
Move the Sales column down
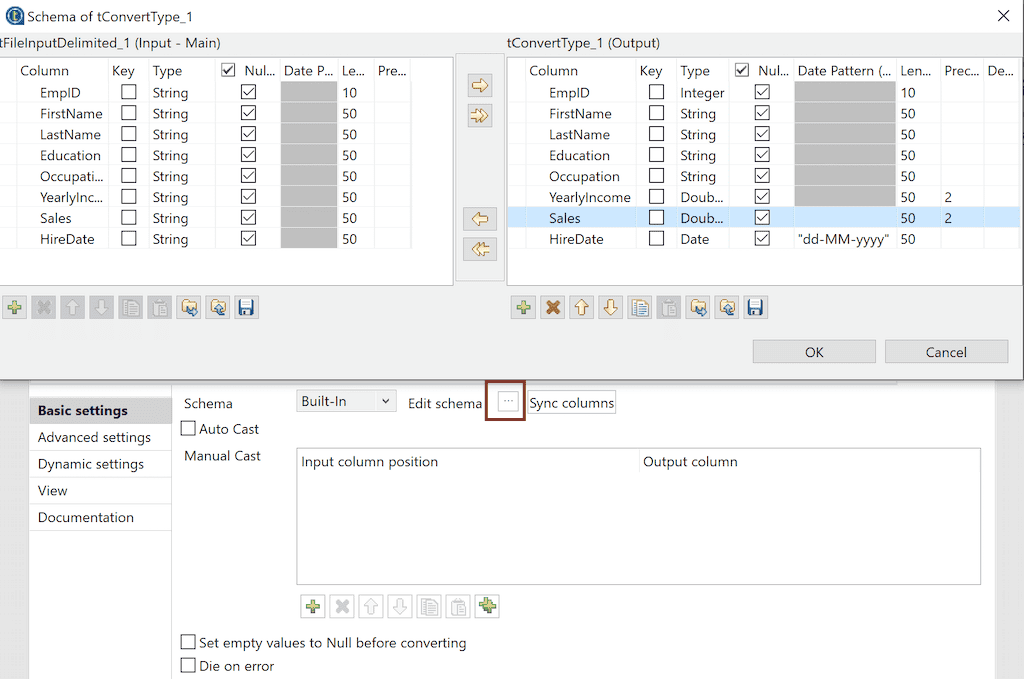610,307
